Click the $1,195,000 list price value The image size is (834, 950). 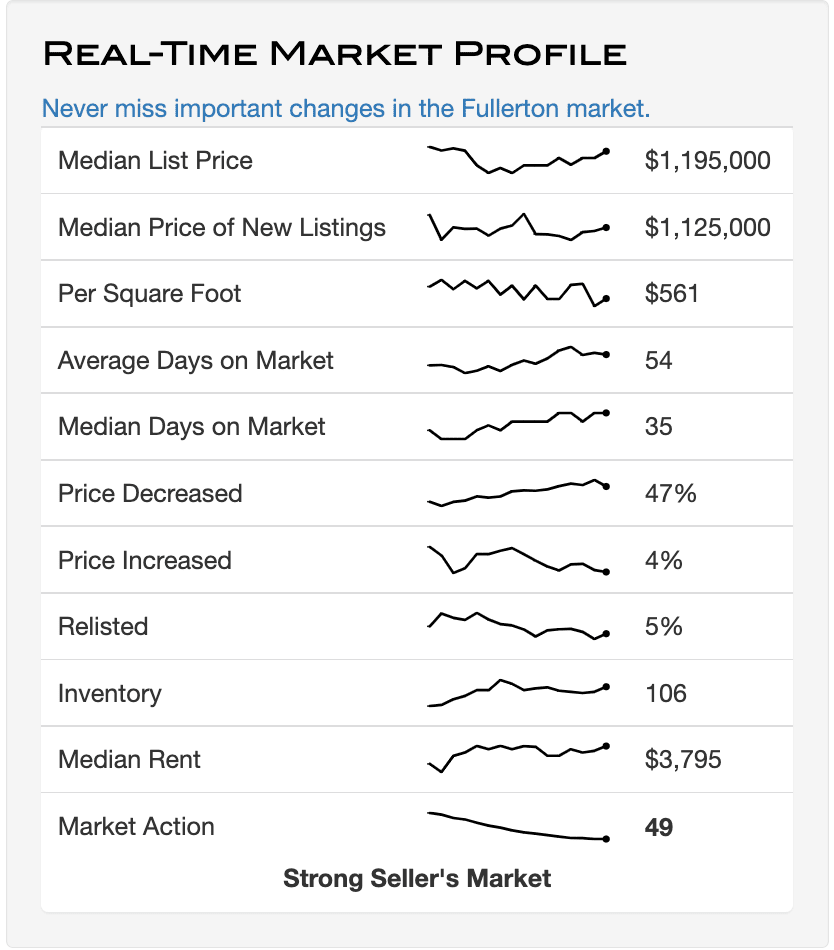(x=707, y=160)
